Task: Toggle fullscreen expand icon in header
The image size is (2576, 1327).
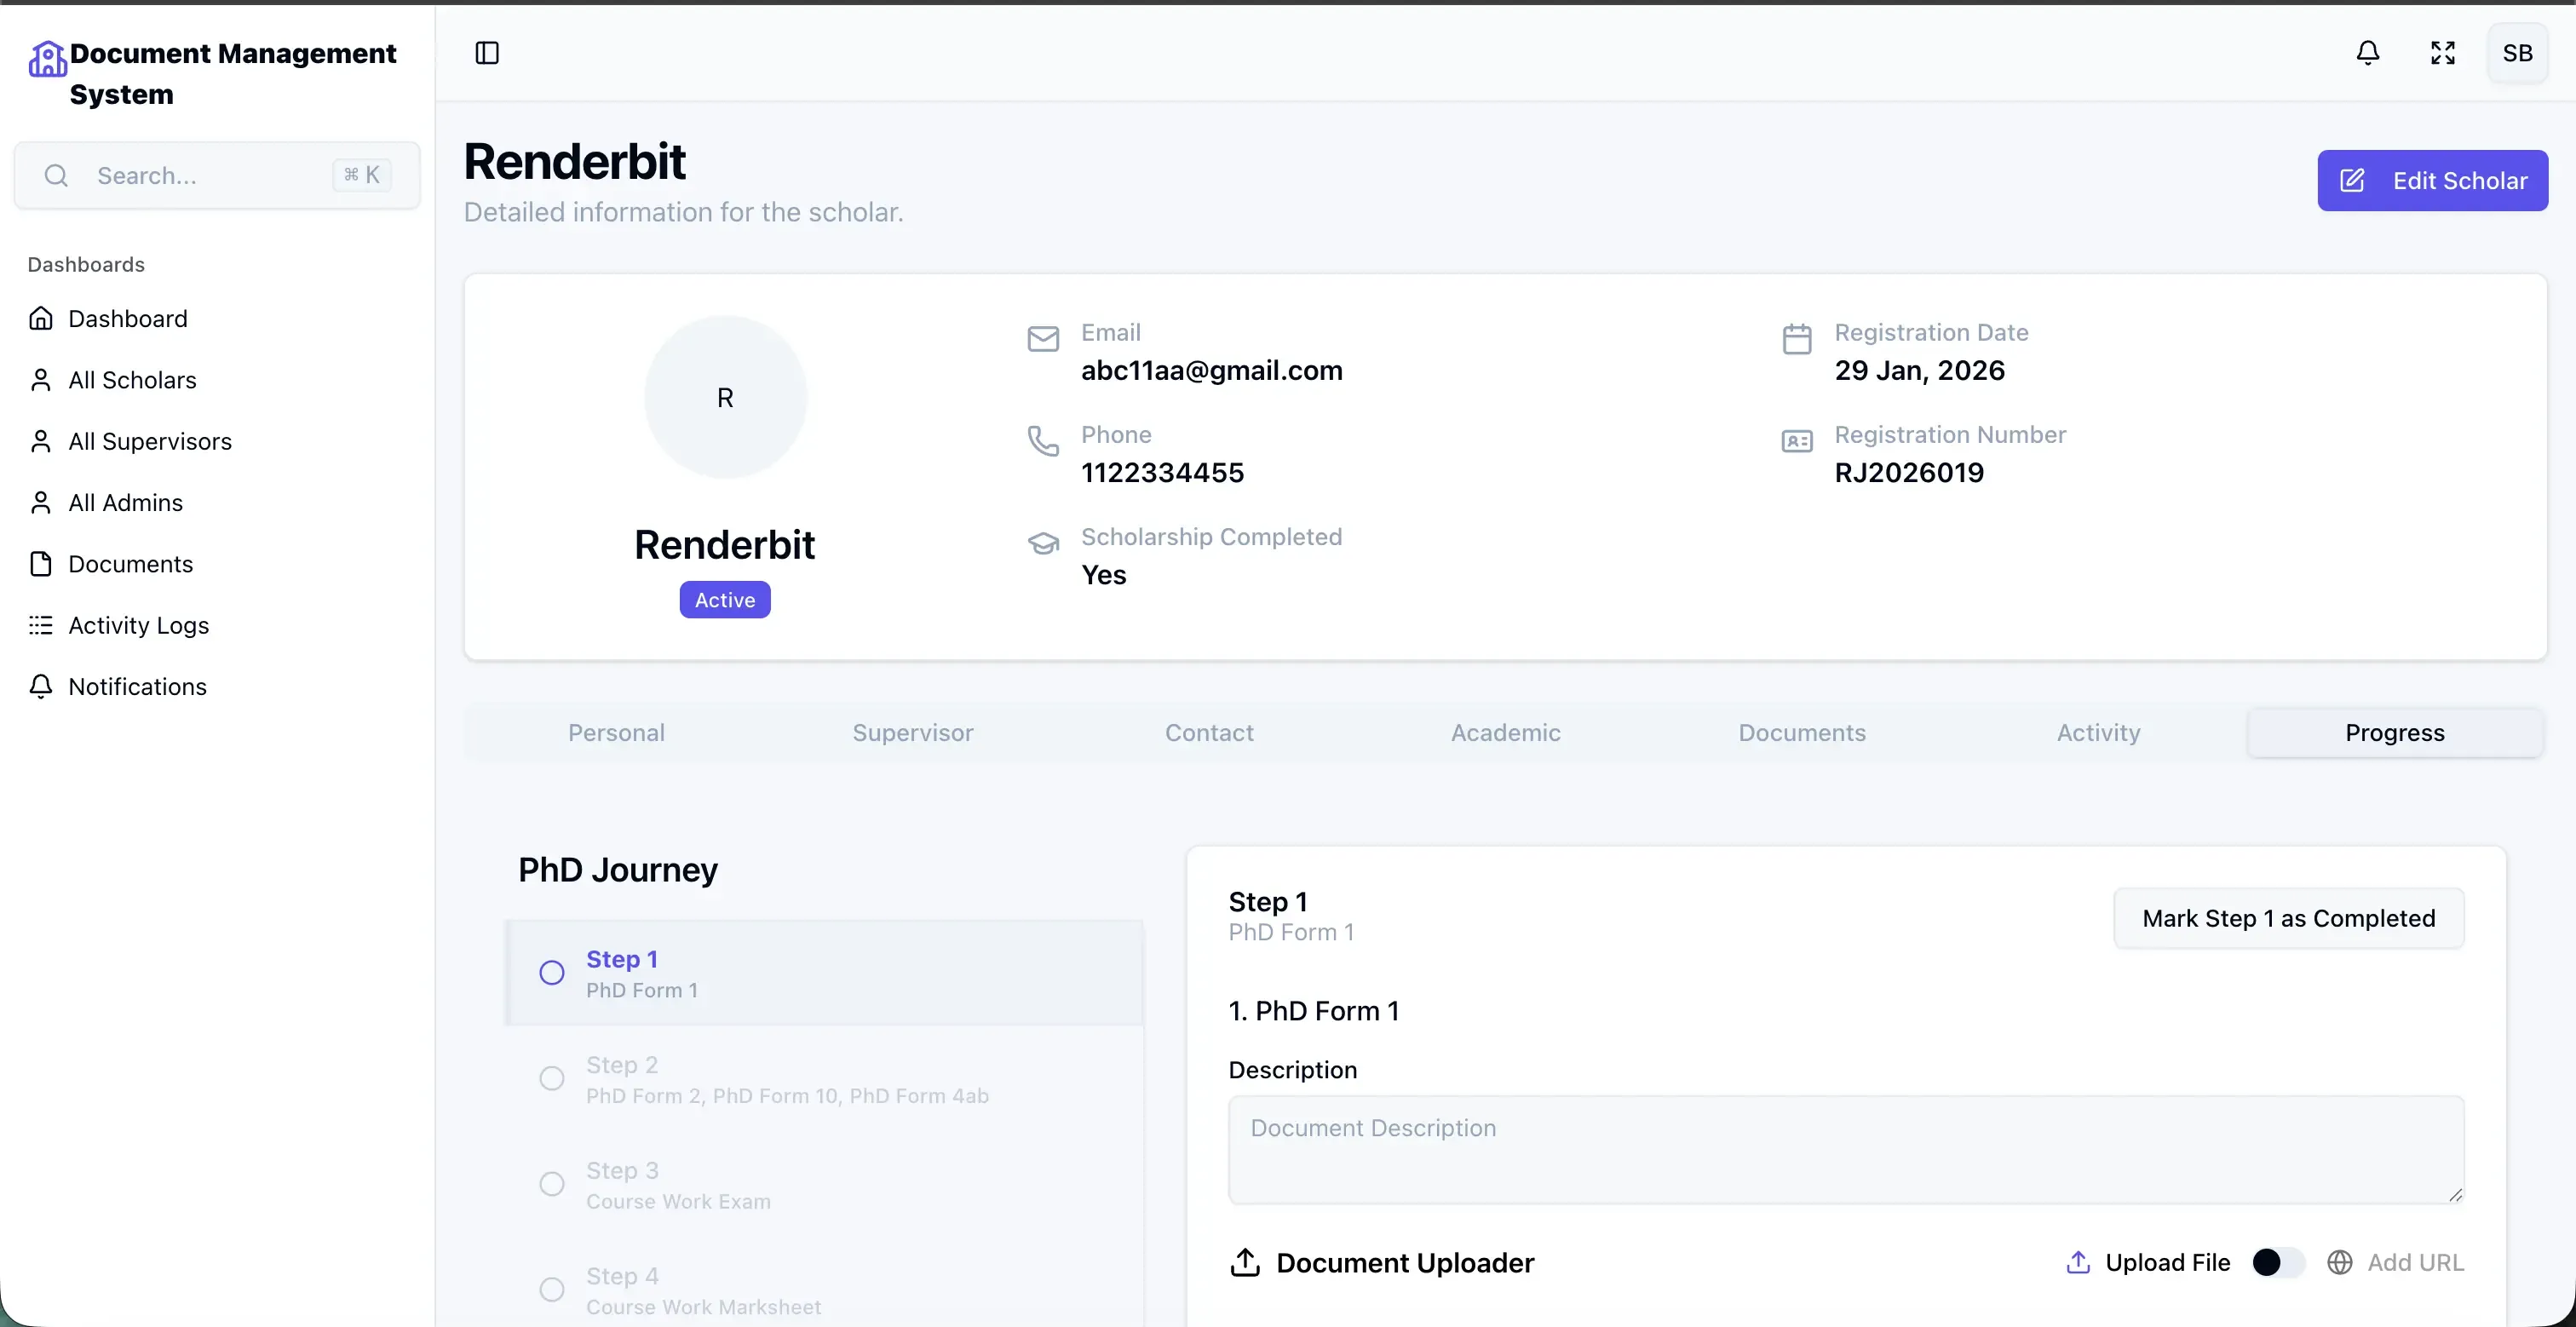Action: point(2443,53)
